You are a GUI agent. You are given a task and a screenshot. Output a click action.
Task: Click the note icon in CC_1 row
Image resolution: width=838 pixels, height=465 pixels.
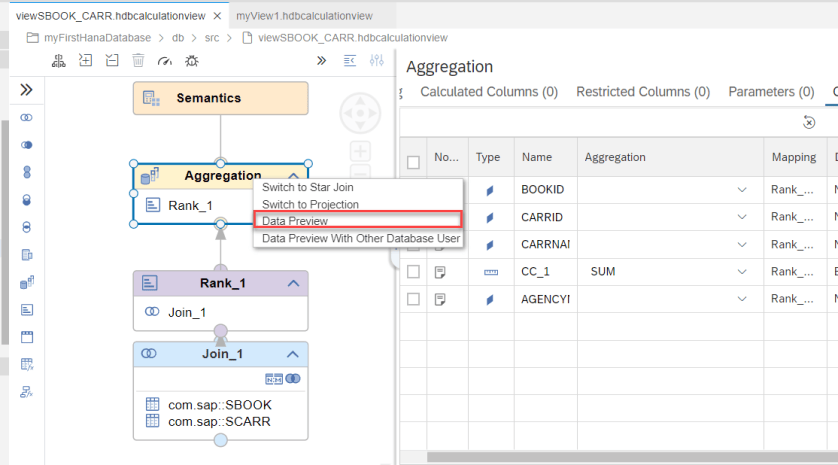click(x=440, y=272)
